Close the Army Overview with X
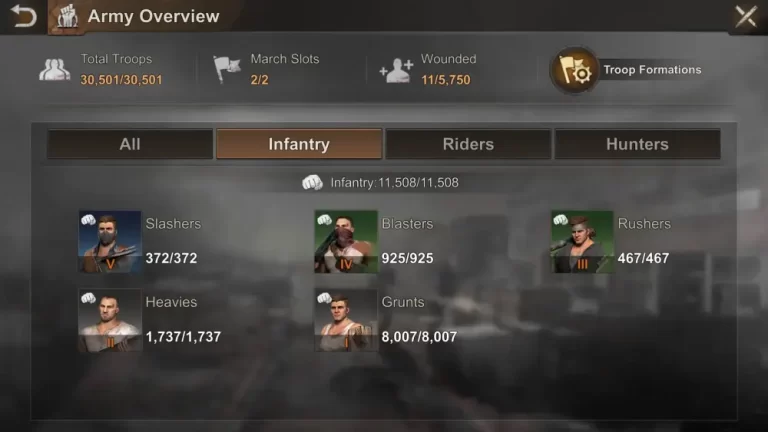This screenshot has width=768, height=432. pos(745,17)
